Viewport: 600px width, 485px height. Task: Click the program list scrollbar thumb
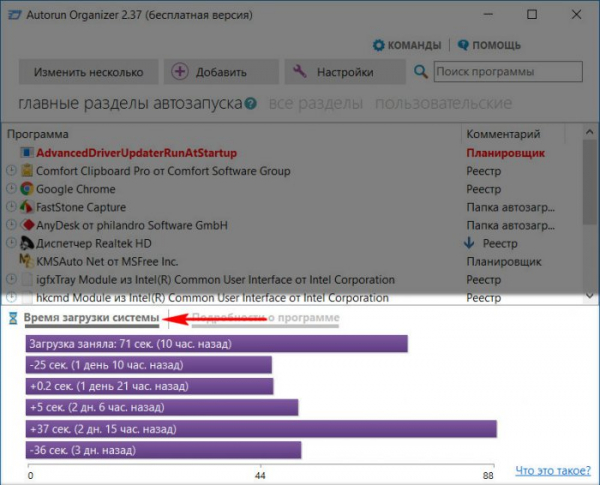pyautogui.click(x=590, y=182)
